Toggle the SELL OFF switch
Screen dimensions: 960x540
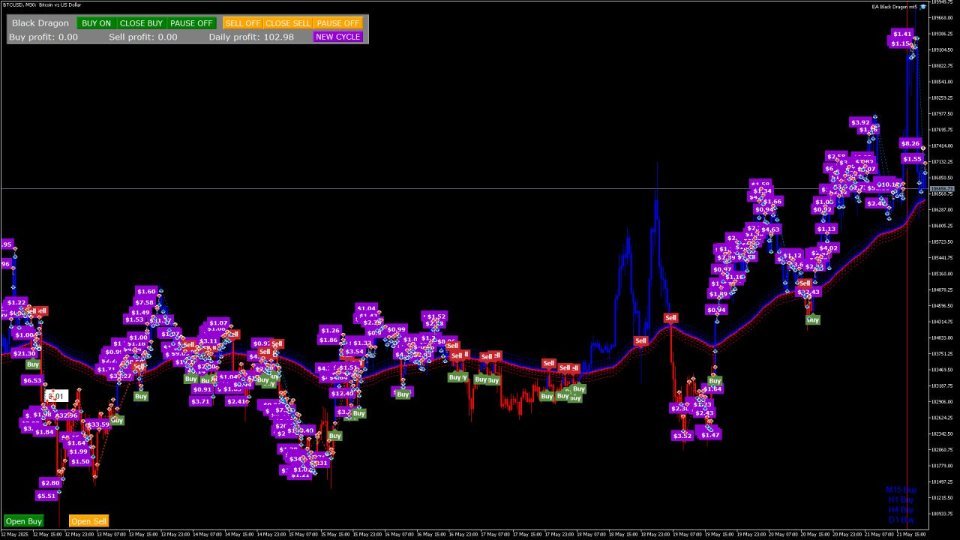click(x=242, y=23)
